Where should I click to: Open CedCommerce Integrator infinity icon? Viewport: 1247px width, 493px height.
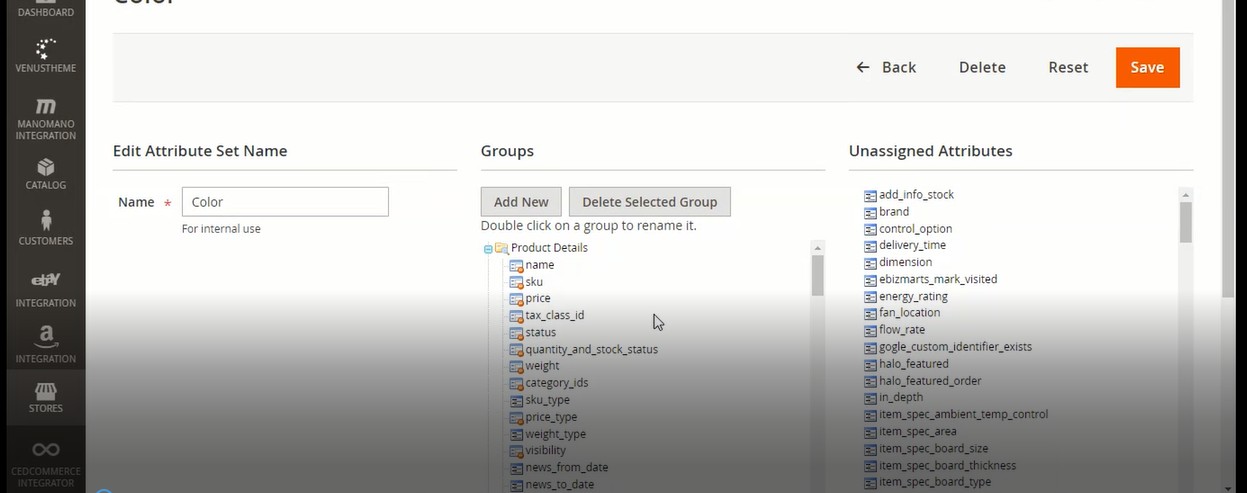point(45,449)
